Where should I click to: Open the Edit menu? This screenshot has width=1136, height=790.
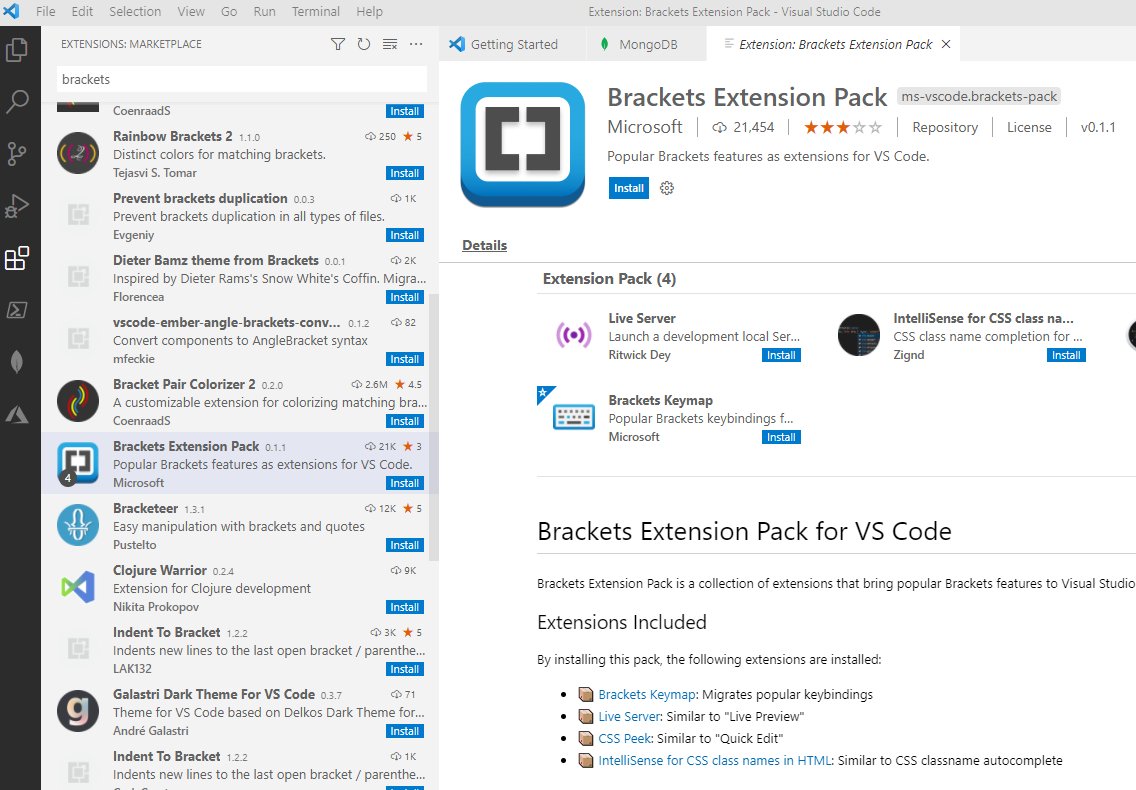82,12
